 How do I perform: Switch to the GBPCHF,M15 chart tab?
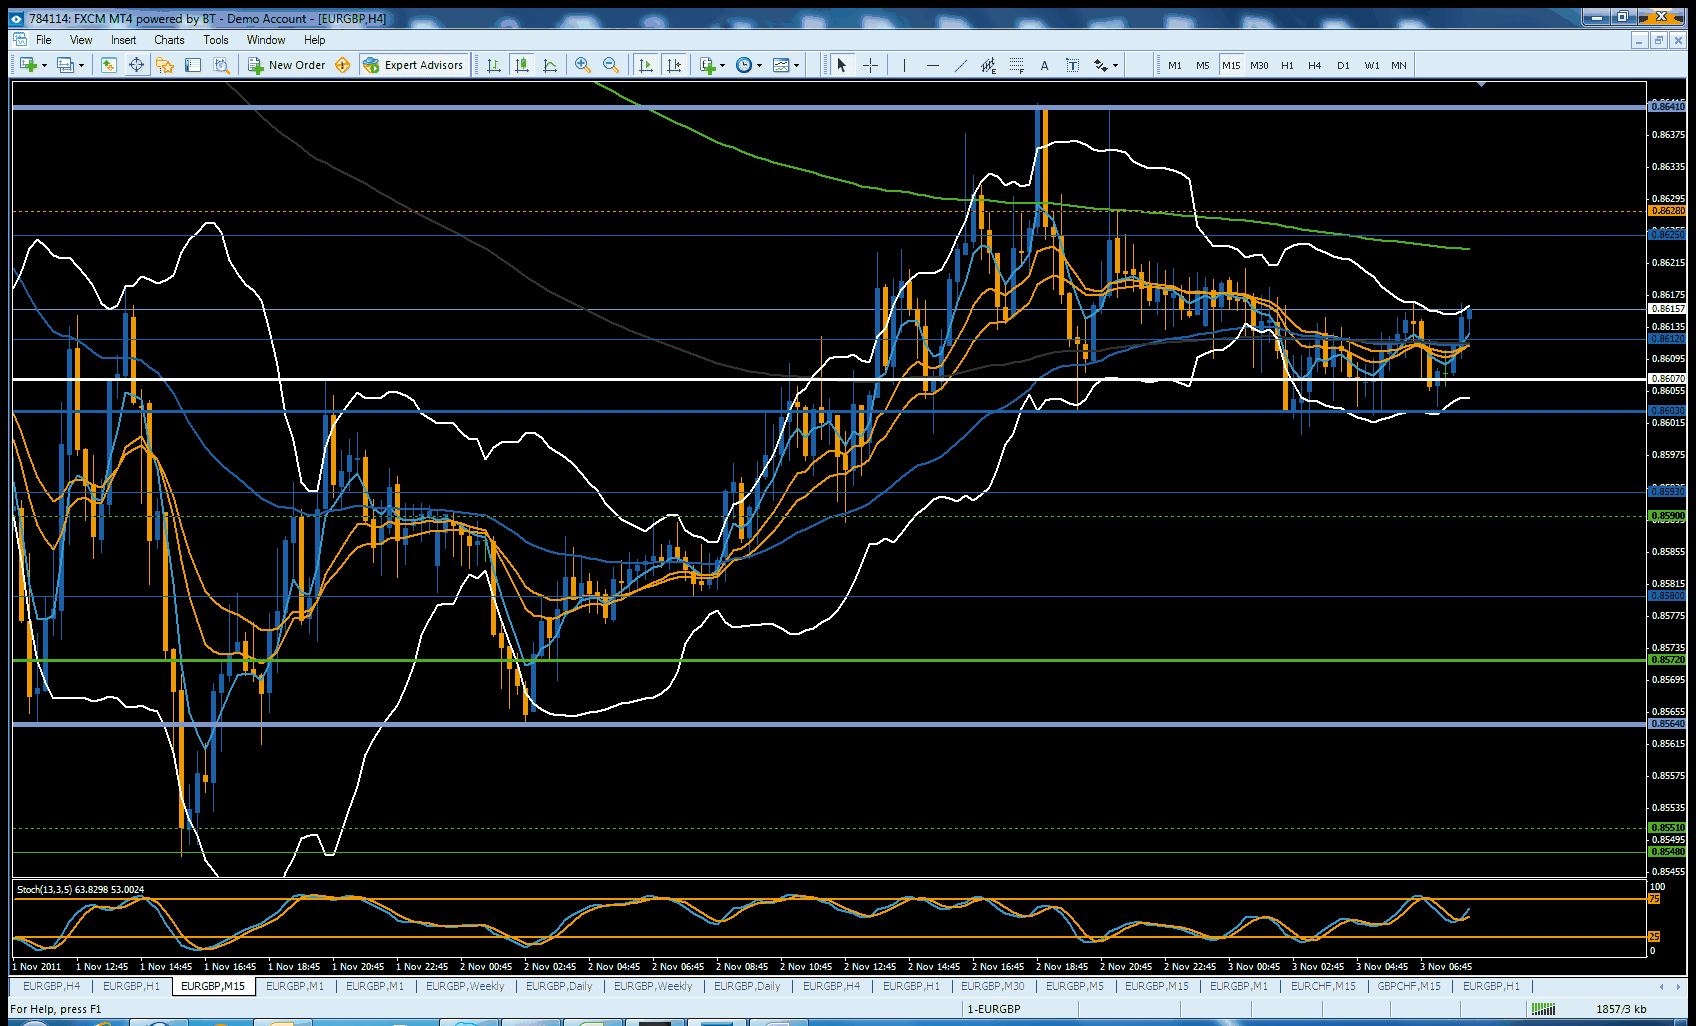click(1409, 986)
